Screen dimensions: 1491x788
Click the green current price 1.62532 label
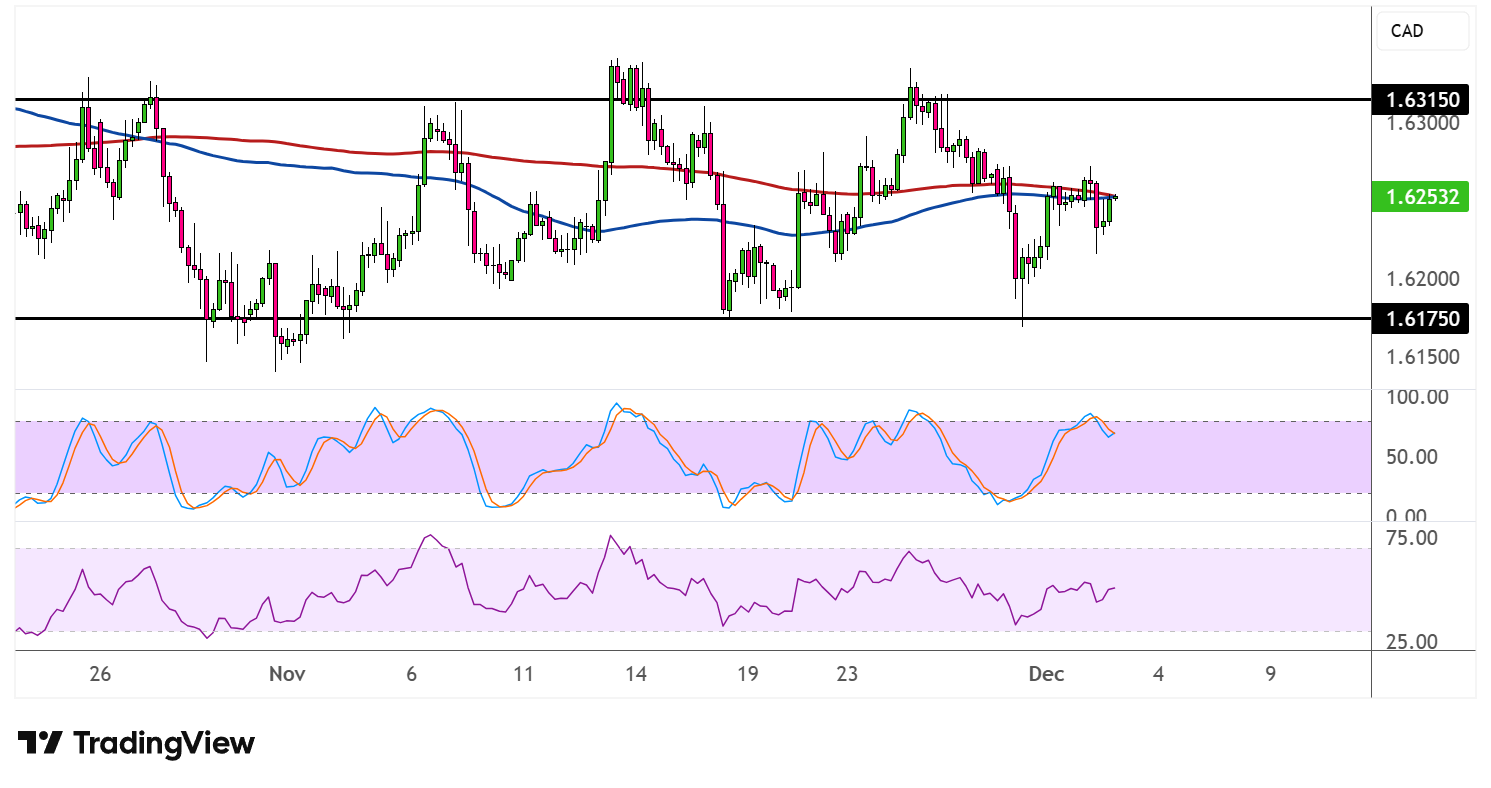pyautogui.click(x=1422, y=197)
